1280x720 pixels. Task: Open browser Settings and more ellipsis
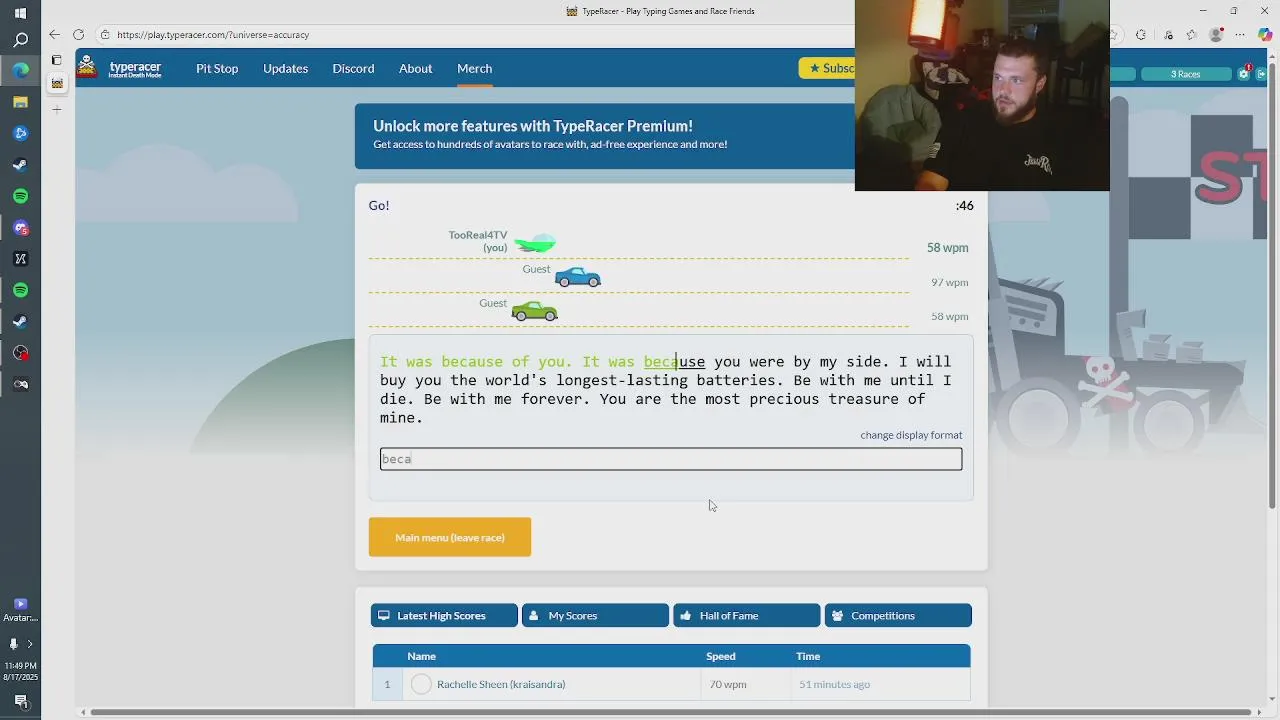(x=1240, y=35)
